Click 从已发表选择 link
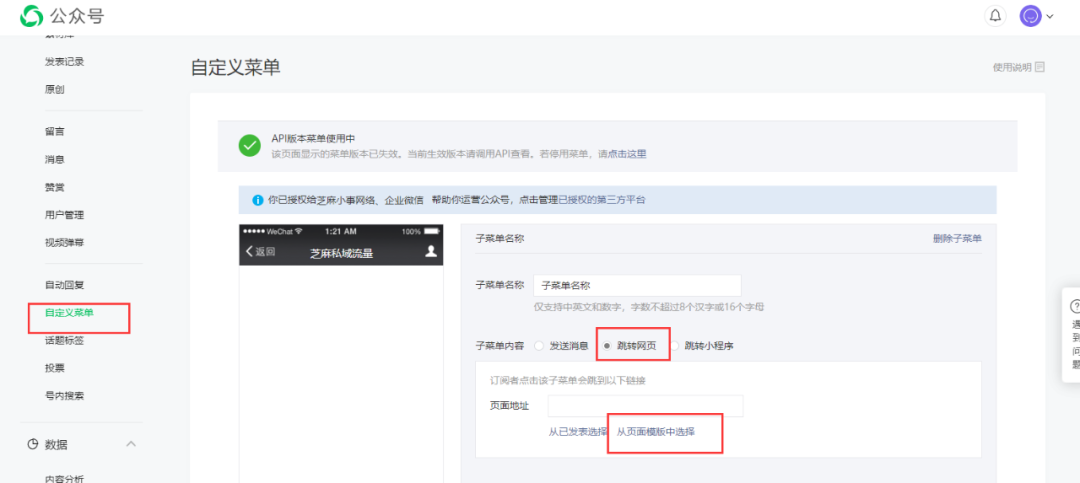 click(578, 432)
